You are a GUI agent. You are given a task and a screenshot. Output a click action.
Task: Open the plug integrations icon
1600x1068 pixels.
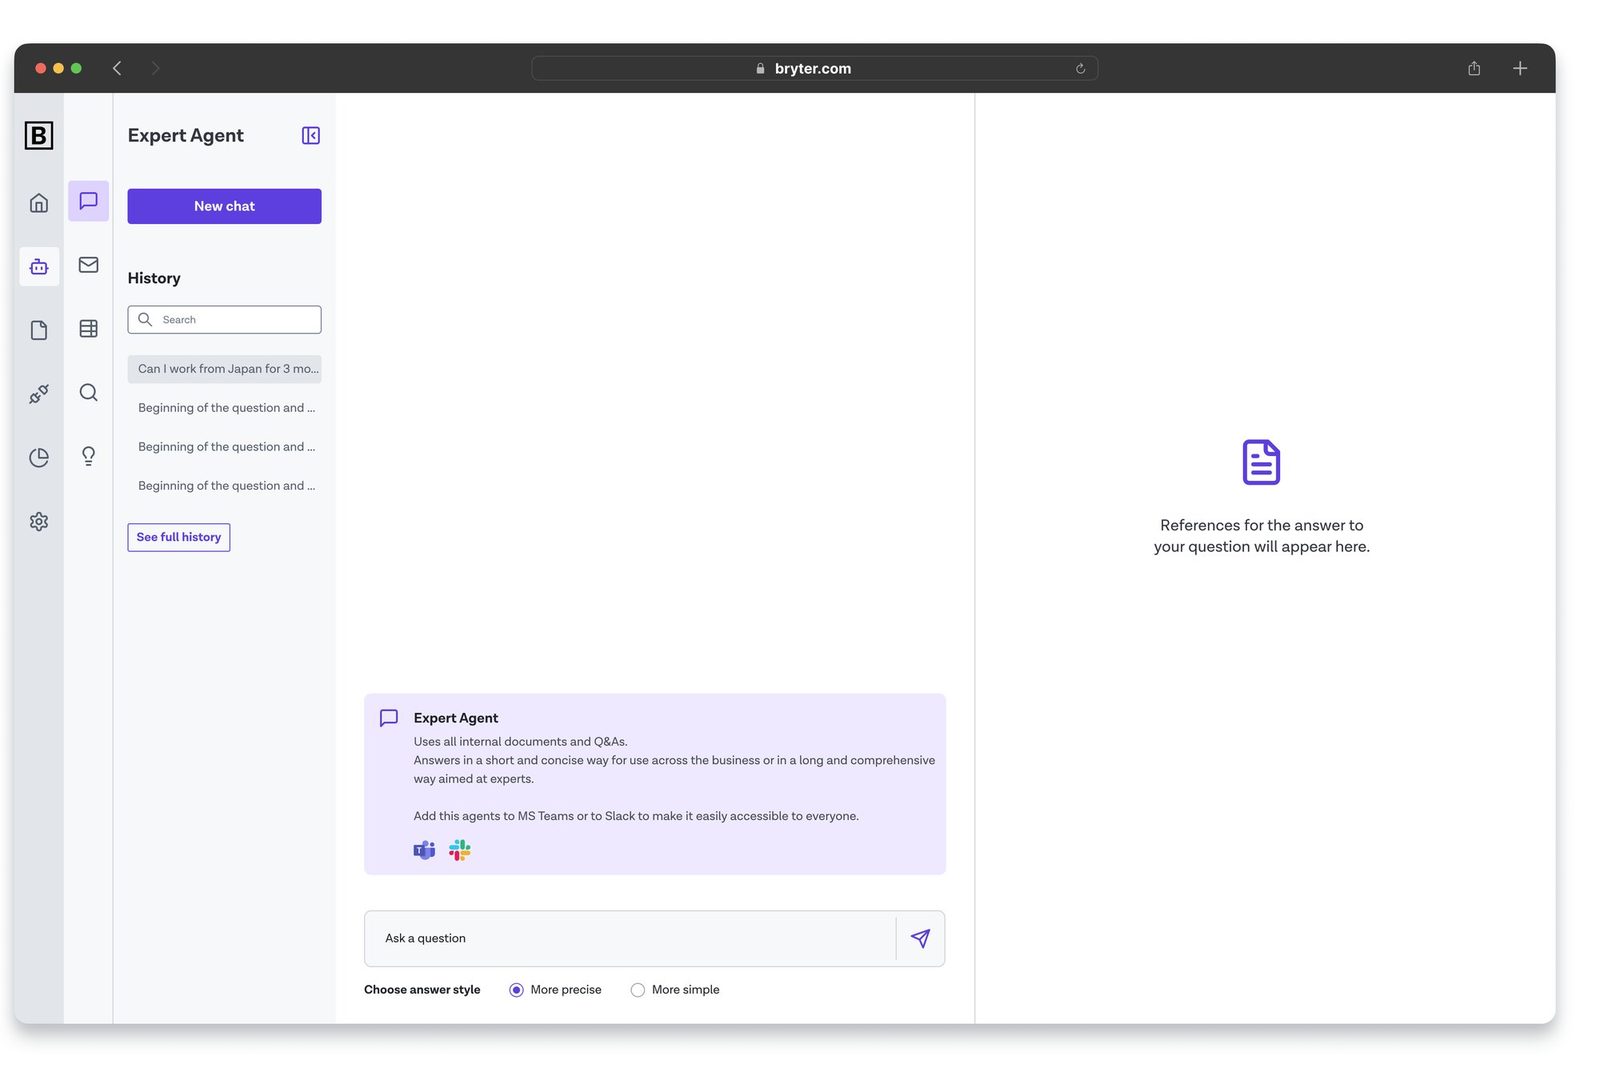click(39, 394)
